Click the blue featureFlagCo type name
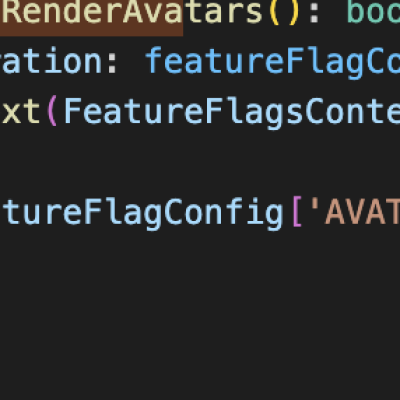This screenshot has width=400, height=400. (273, 63)
